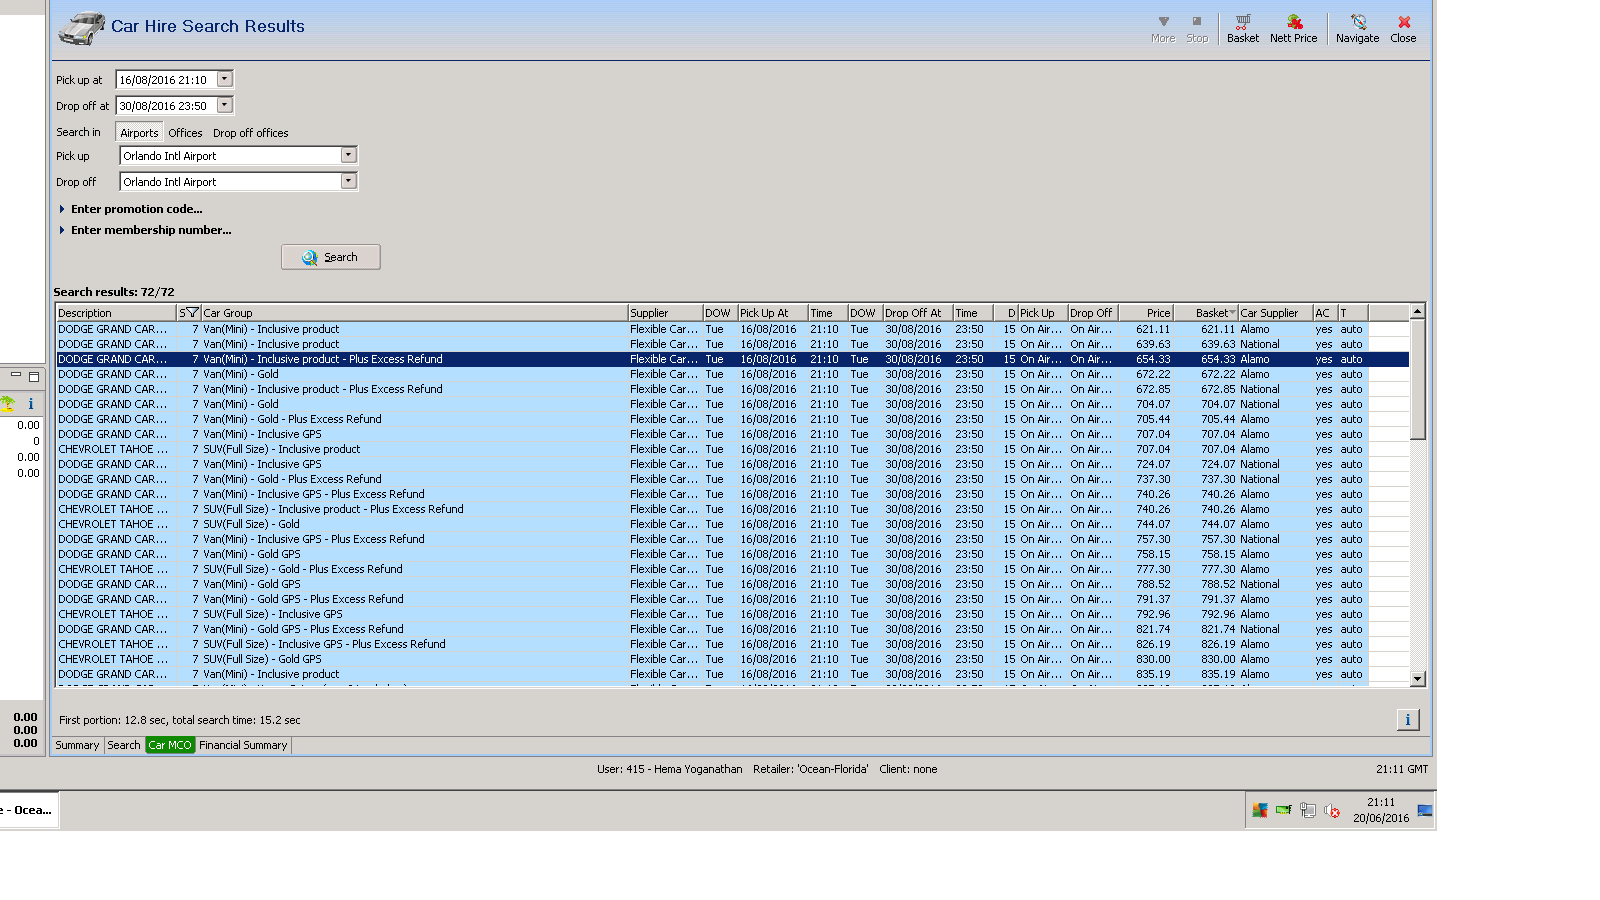Click the filter icon in S column header
This screenshot has height=900, width=1600.
tap(191, 313)
